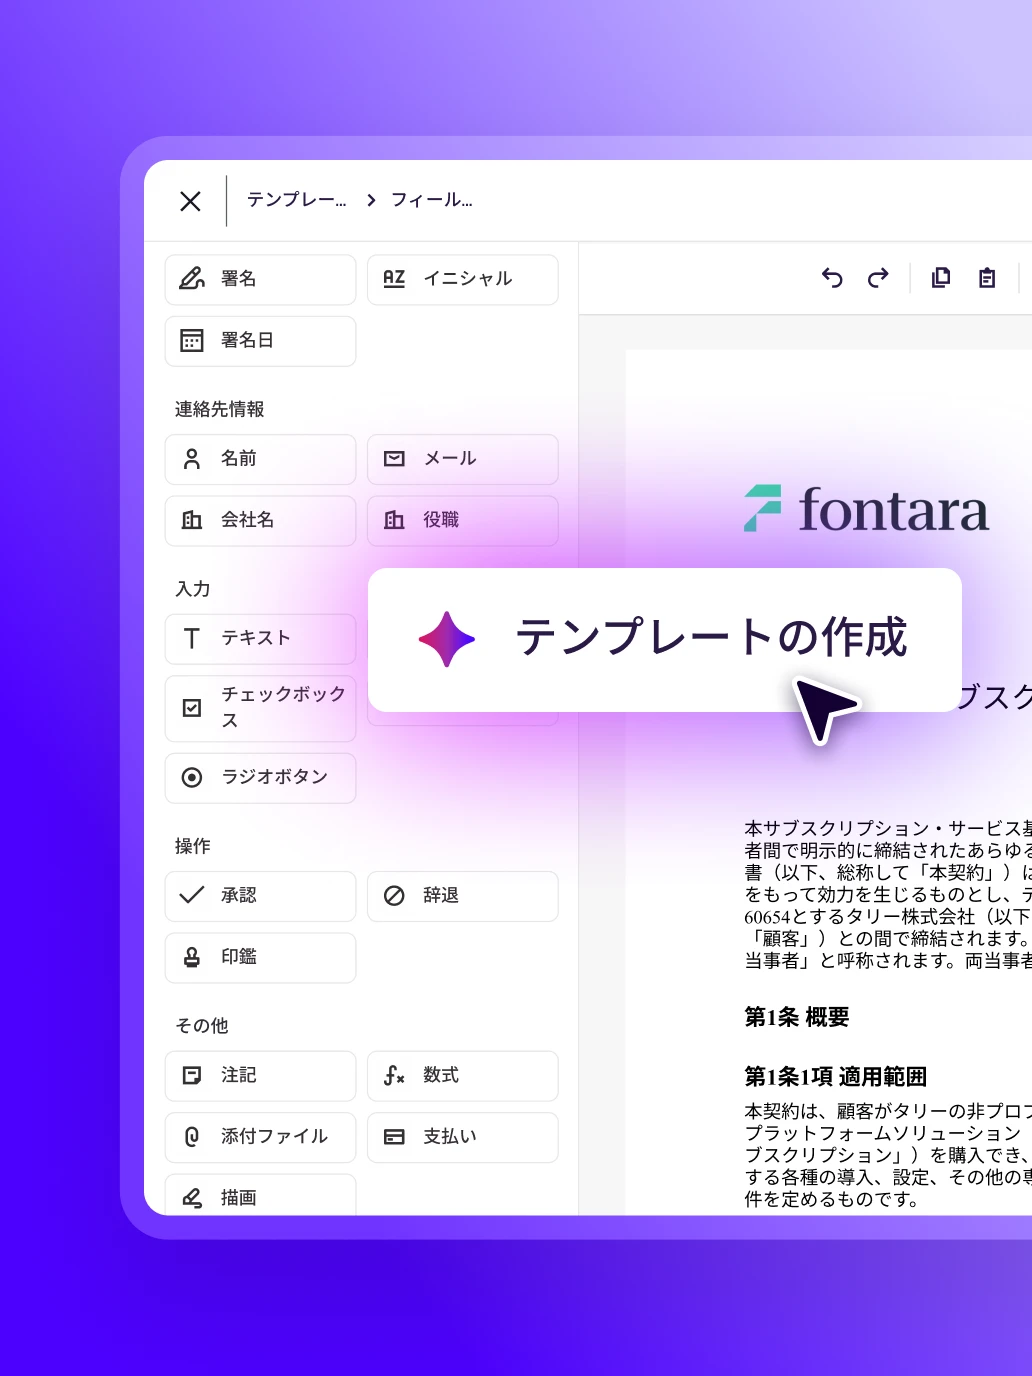This screenshot has width=1032, height=1376.
Task: Click the 連絡先情報 section label
Action: 220,409
